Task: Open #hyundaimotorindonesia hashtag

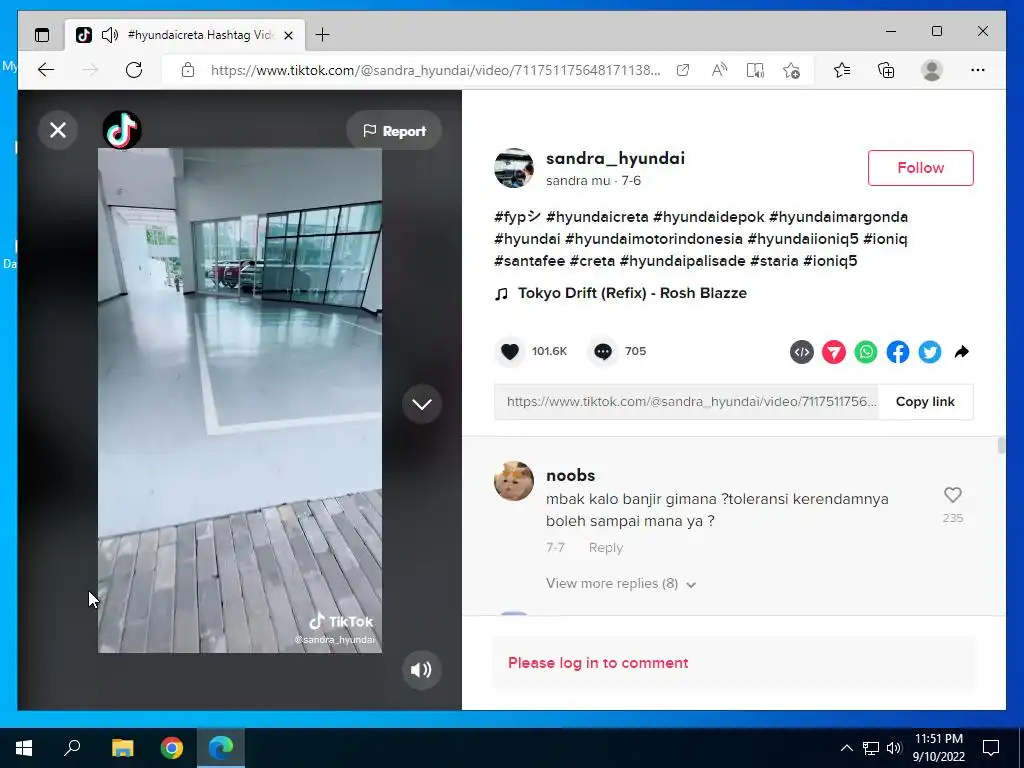Action: 654,239
